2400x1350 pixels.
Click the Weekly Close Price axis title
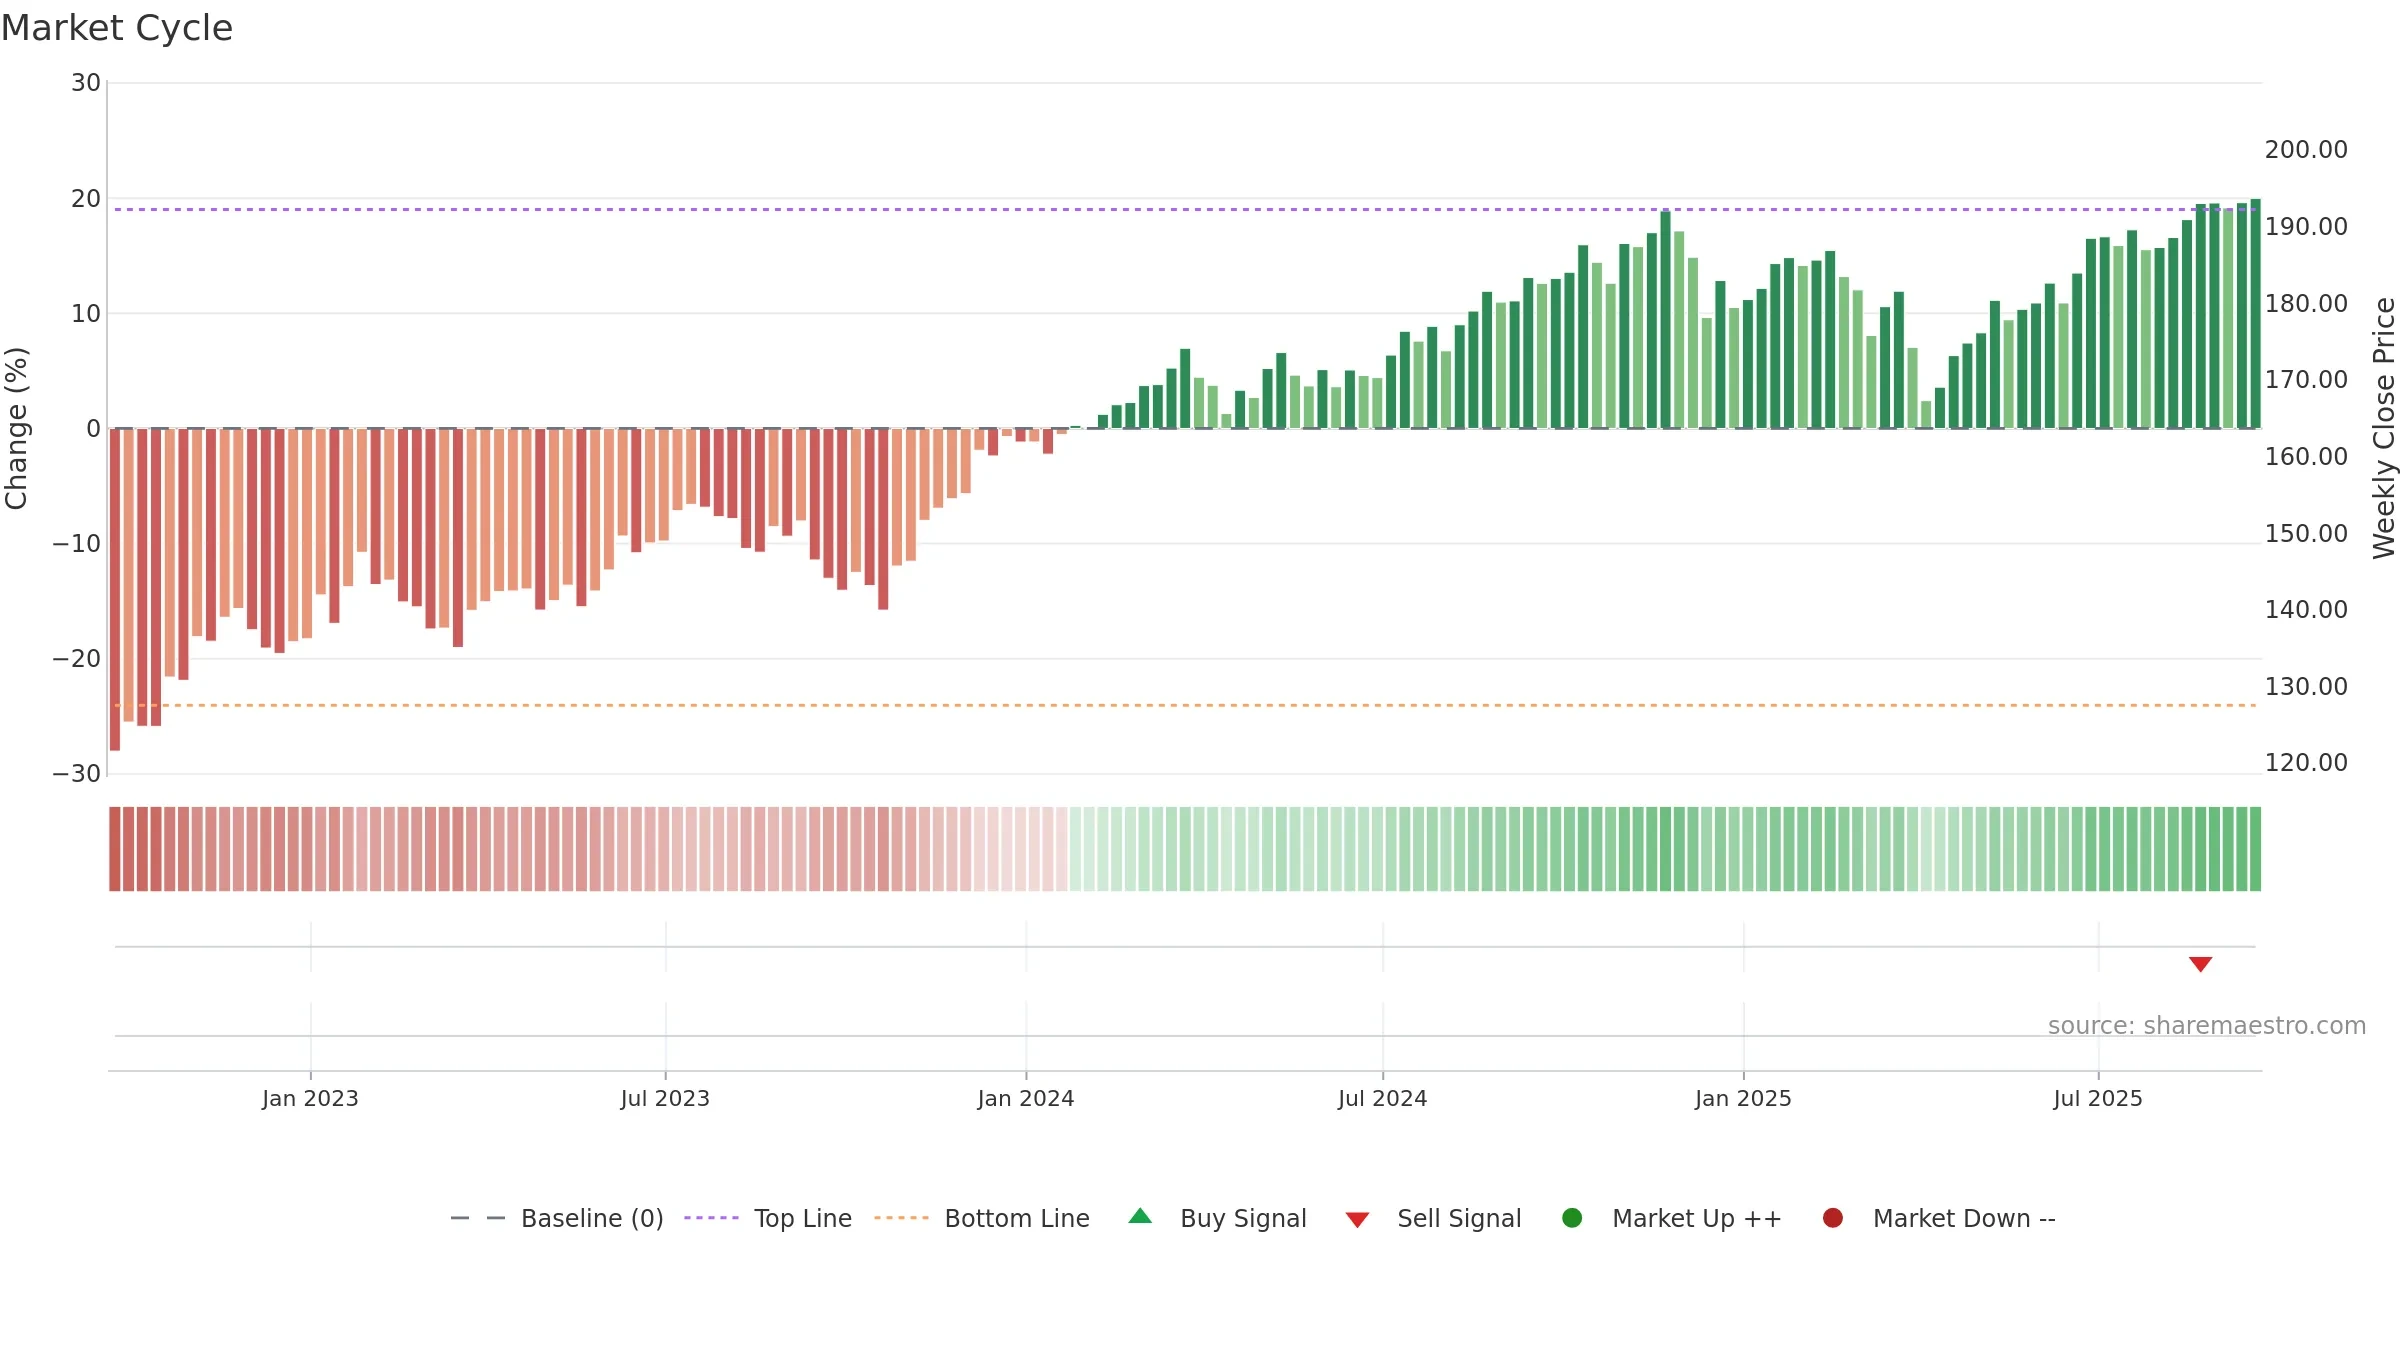(x=2384, y=428)
